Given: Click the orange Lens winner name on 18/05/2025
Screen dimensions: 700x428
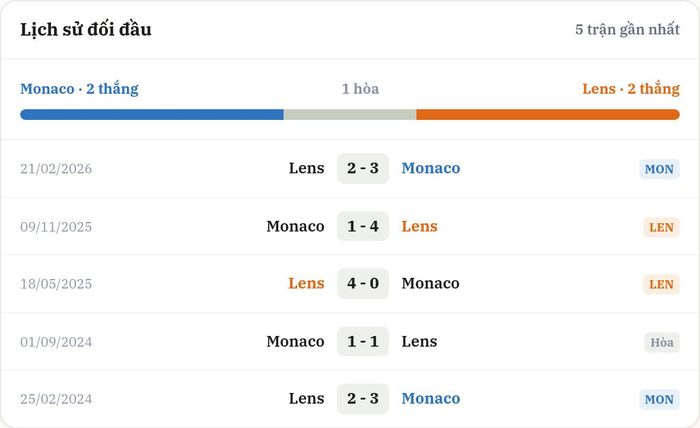Looking at the screenshot, I should pyautogui.click(x=306, y=283).
